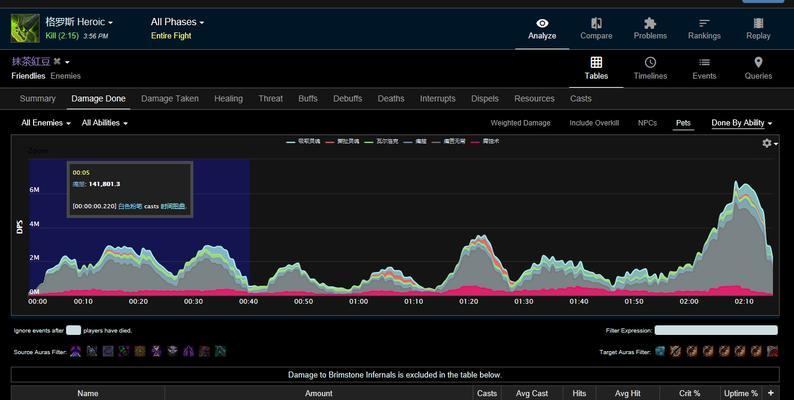The width and height of the screenshot is (794, 400).
Task: Open the Buffs tab
Action: 308,99
